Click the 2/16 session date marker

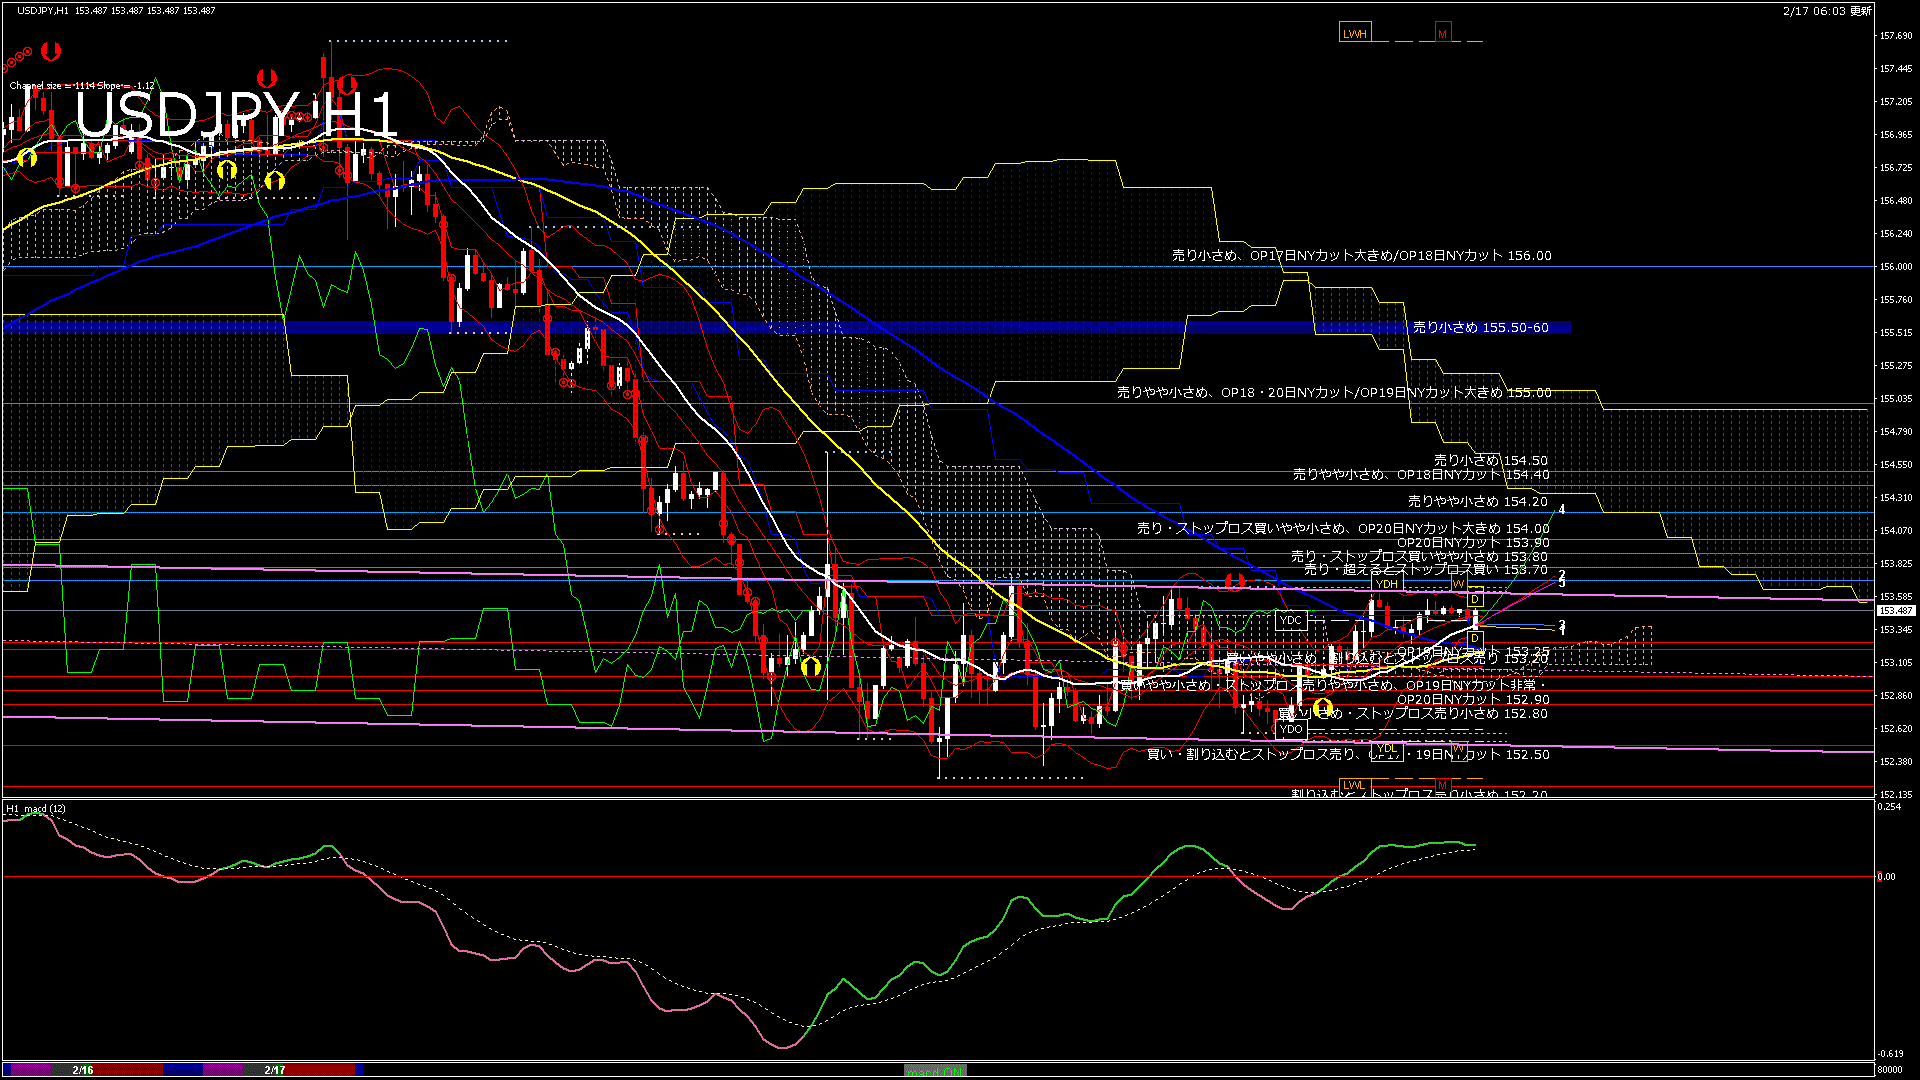[83, 1070]
